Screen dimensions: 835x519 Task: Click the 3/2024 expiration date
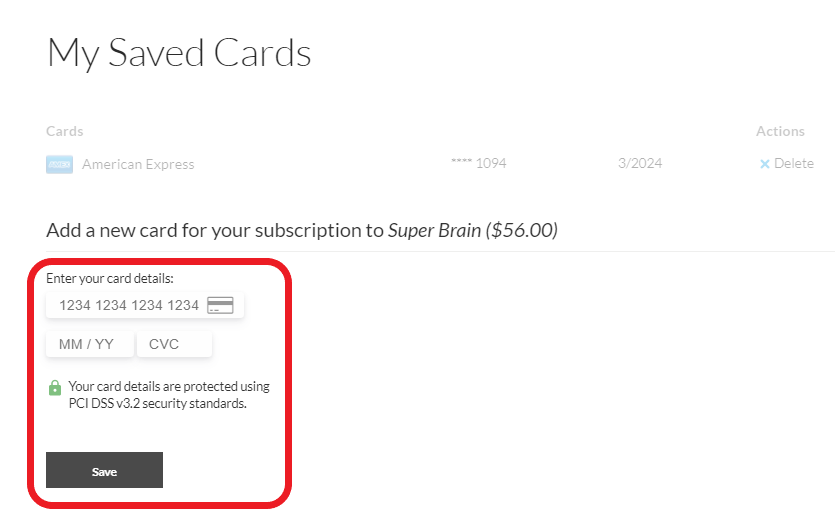click(x=640, y=163)
